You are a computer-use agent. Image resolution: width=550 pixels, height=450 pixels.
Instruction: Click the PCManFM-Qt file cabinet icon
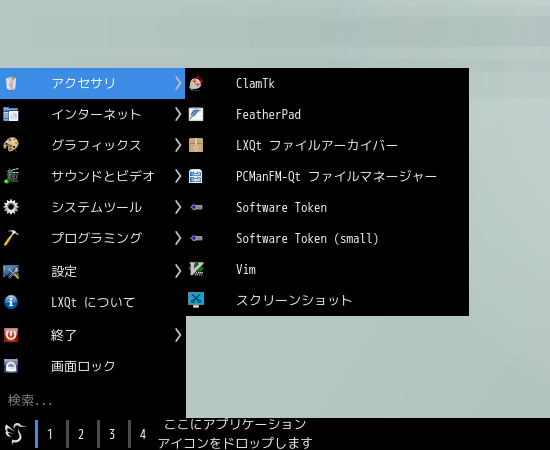[195, 176]
